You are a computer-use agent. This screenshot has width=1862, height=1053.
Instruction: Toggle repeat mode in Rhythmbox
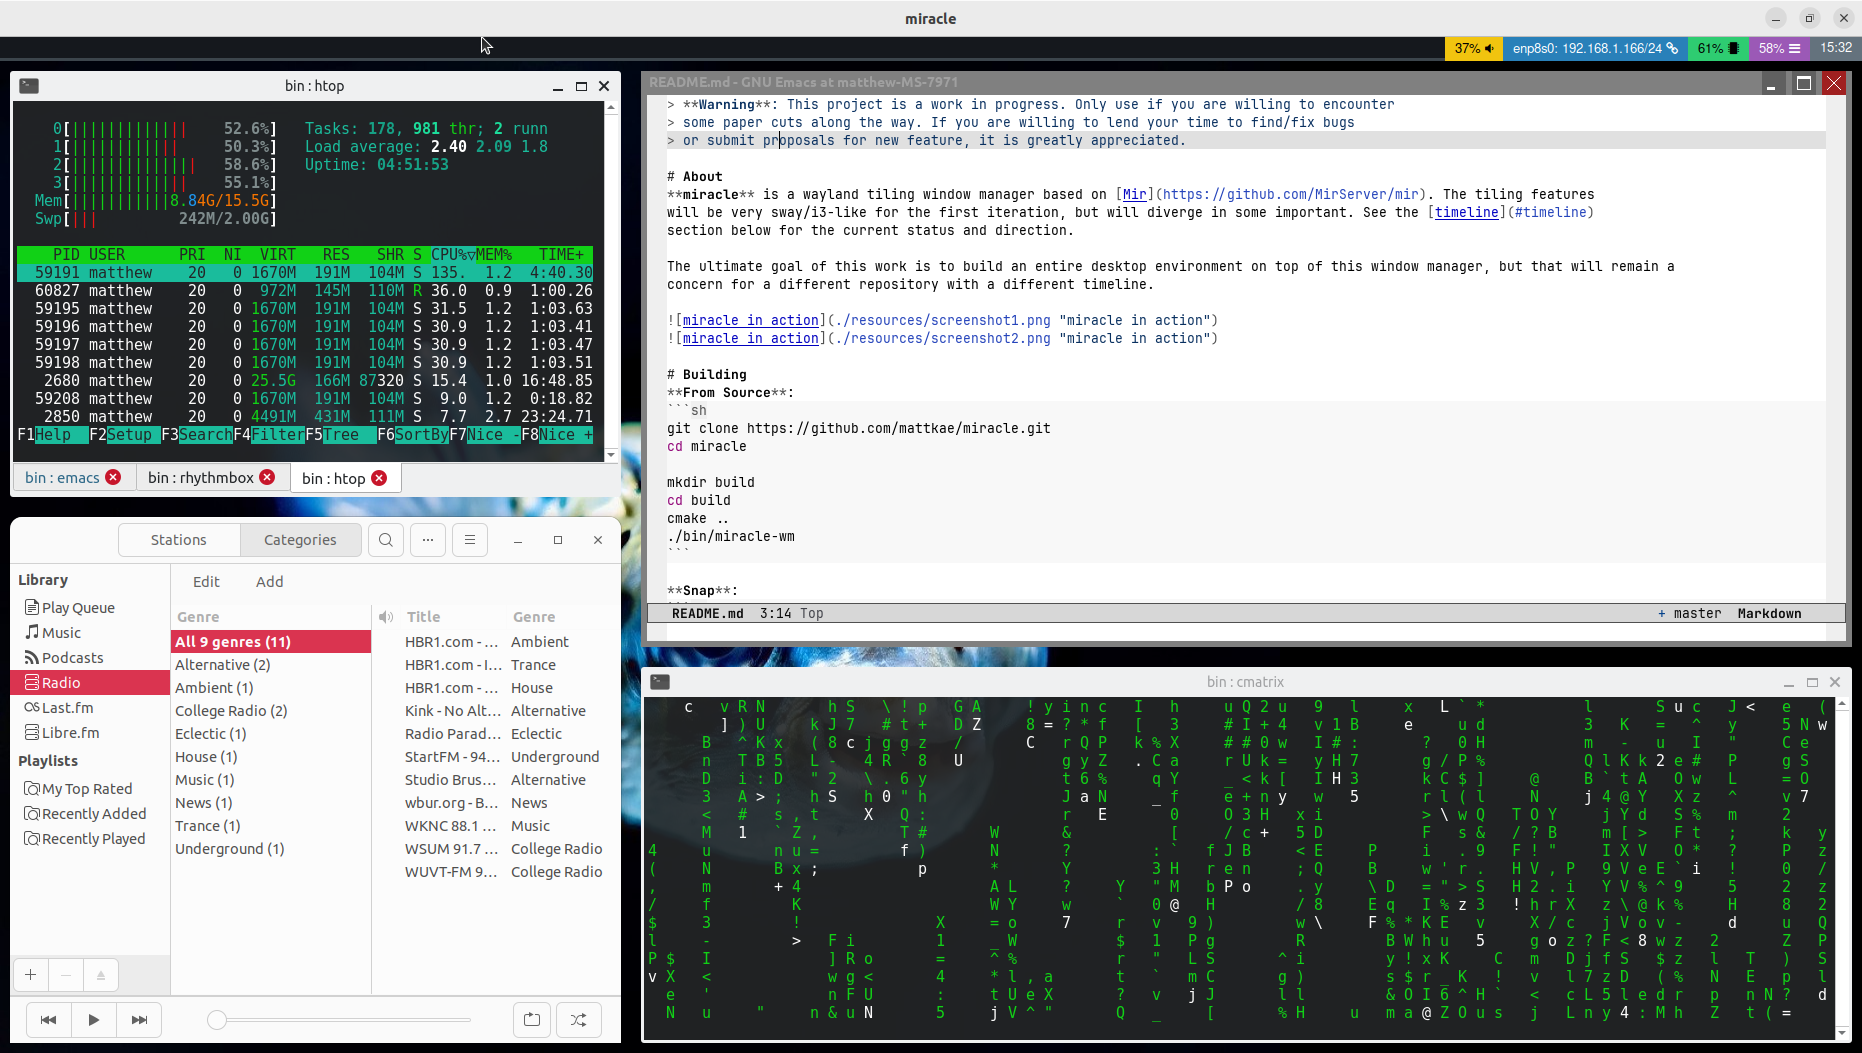[532, 1020]
